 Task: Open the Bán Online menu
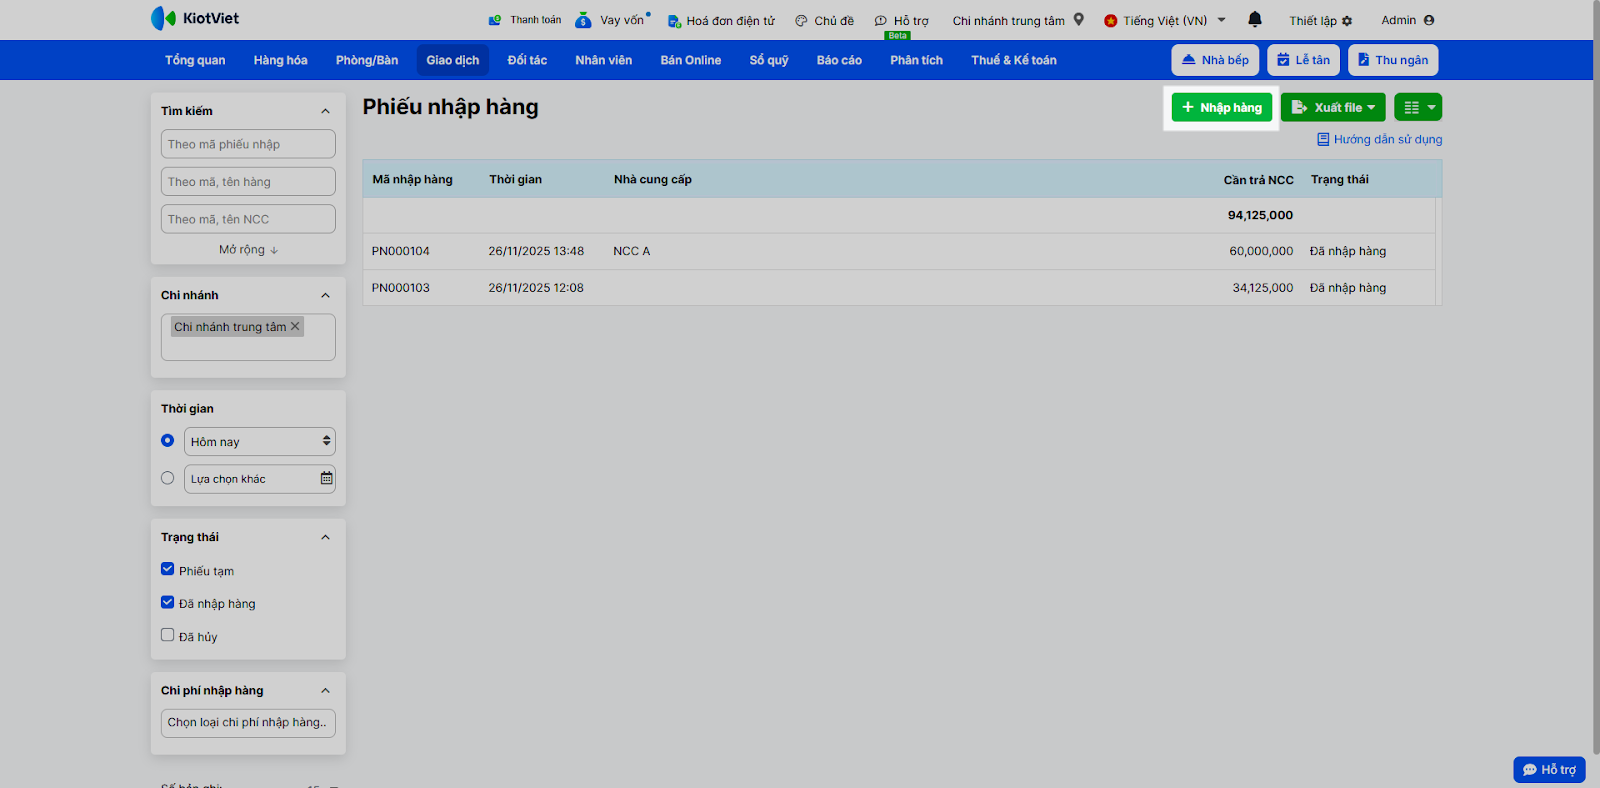[691, 60]
